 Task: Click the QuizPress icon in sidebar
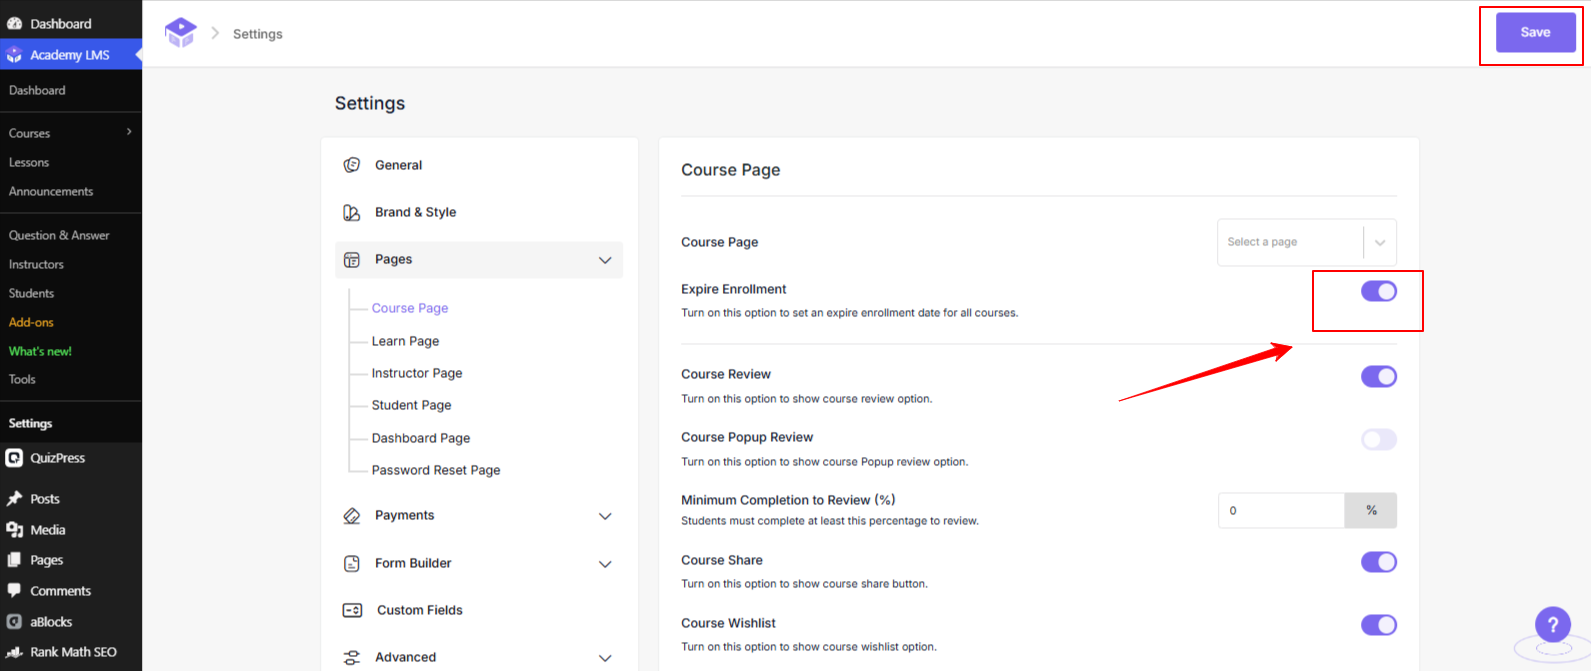click(14, 458)
